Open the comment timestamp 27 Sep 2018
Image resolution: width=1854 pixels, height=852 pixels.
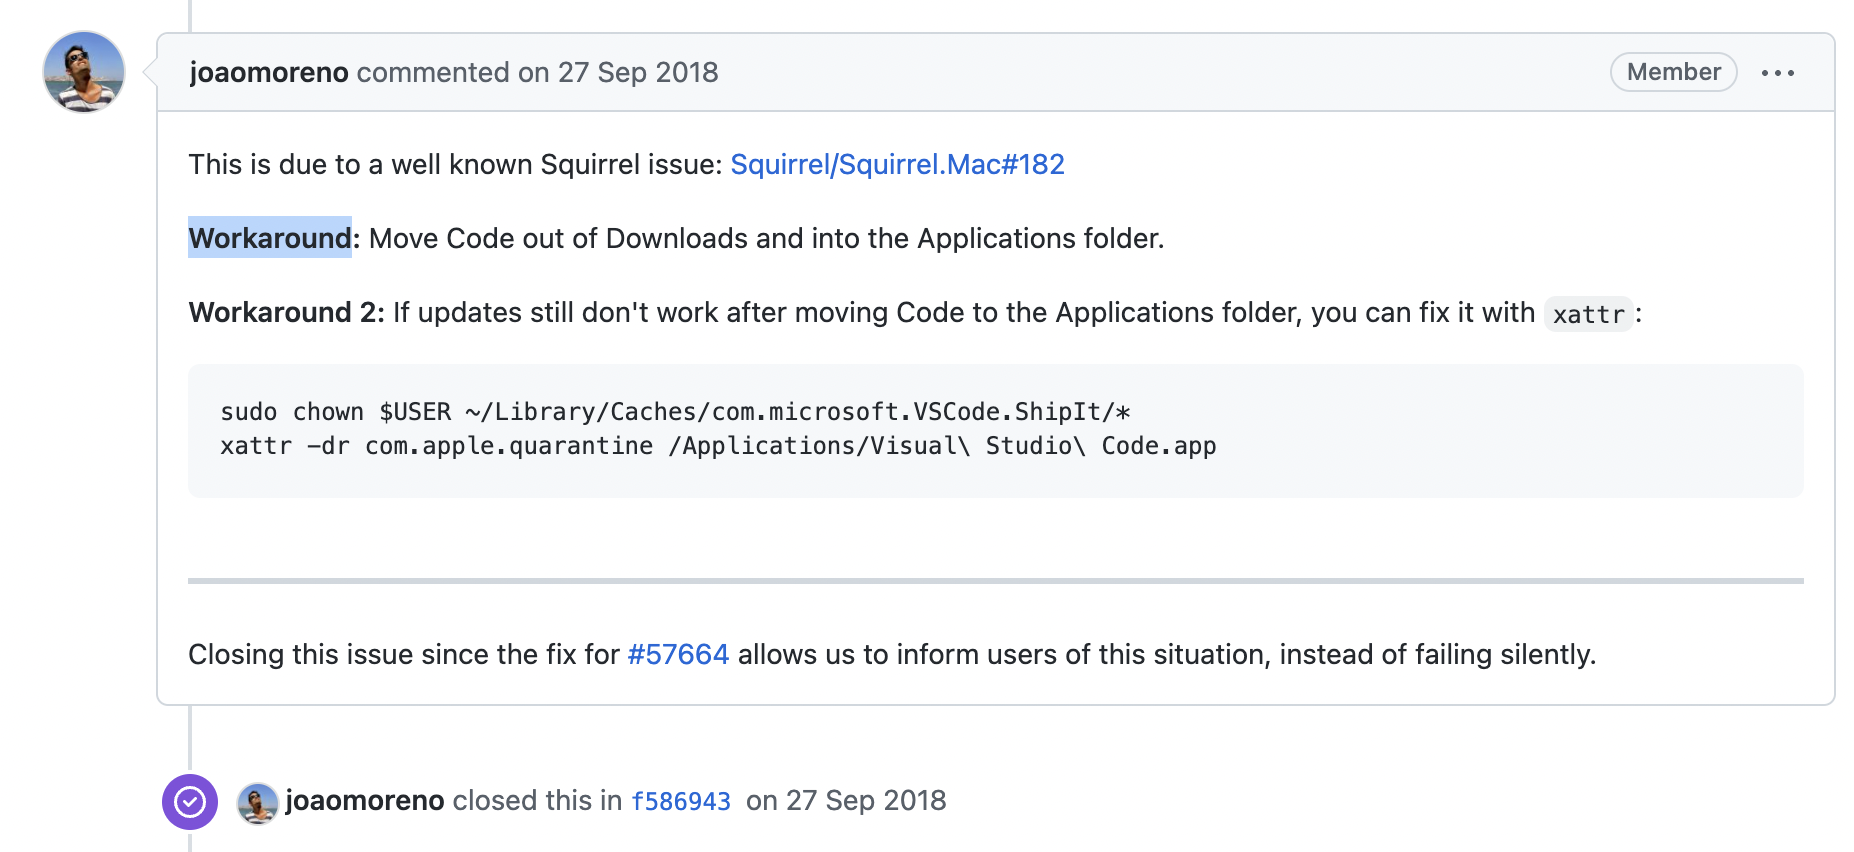638,72
